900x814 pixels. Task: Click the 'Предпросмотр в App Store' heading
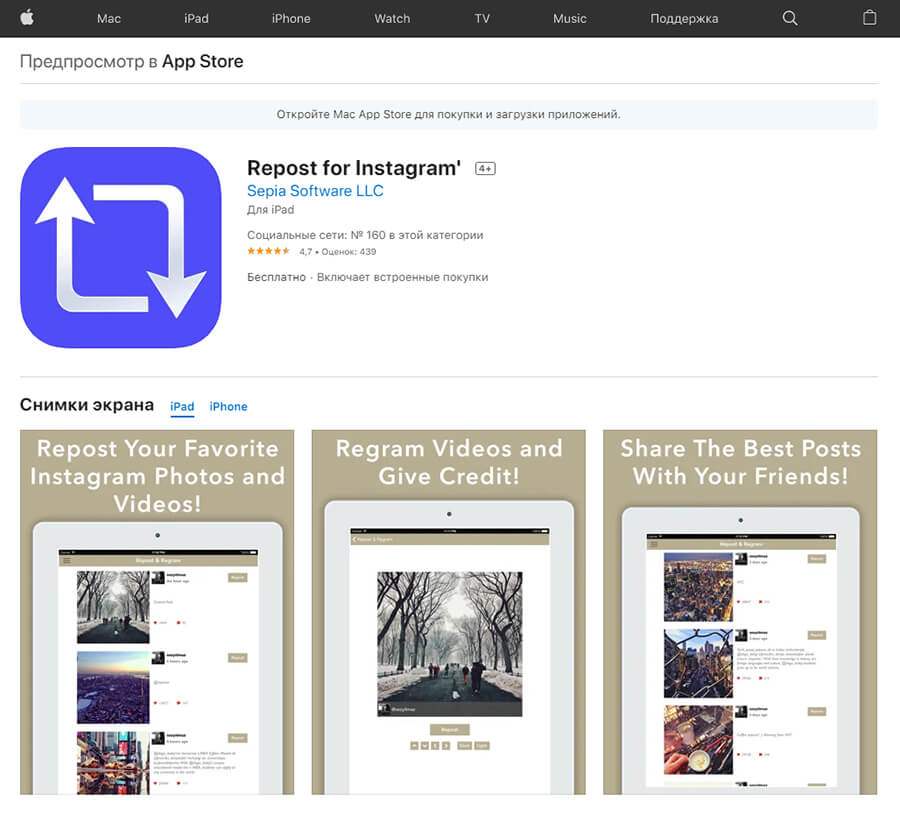pos(131,61)
